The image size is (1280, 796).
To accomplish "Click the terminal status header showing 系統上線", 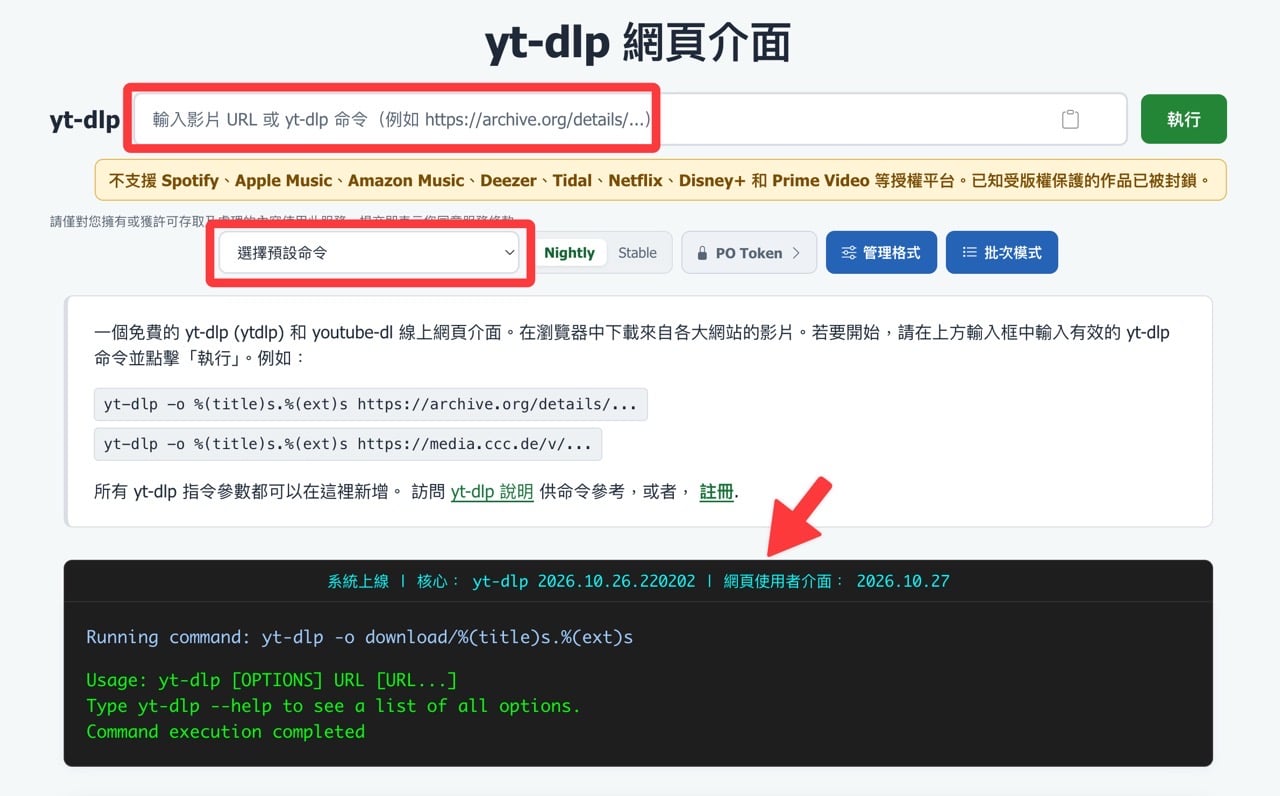I will point(638,581).
